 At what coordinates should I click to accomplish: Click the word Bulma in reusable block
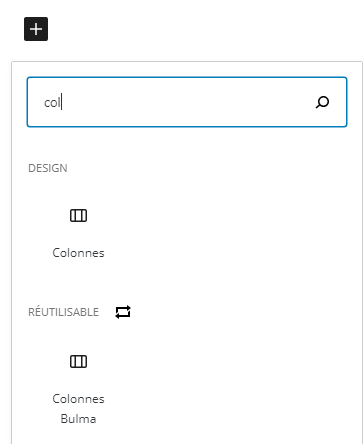tap(78, 419)
